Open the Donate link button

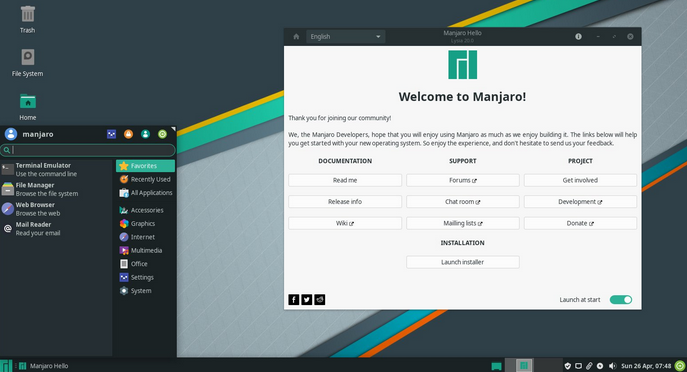click(x=580, y=223)
